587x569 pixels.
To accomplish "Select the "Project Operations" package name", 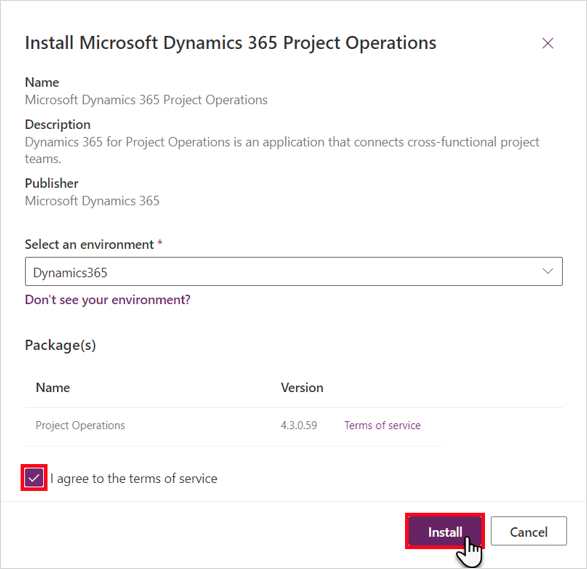I will point(80,425).
